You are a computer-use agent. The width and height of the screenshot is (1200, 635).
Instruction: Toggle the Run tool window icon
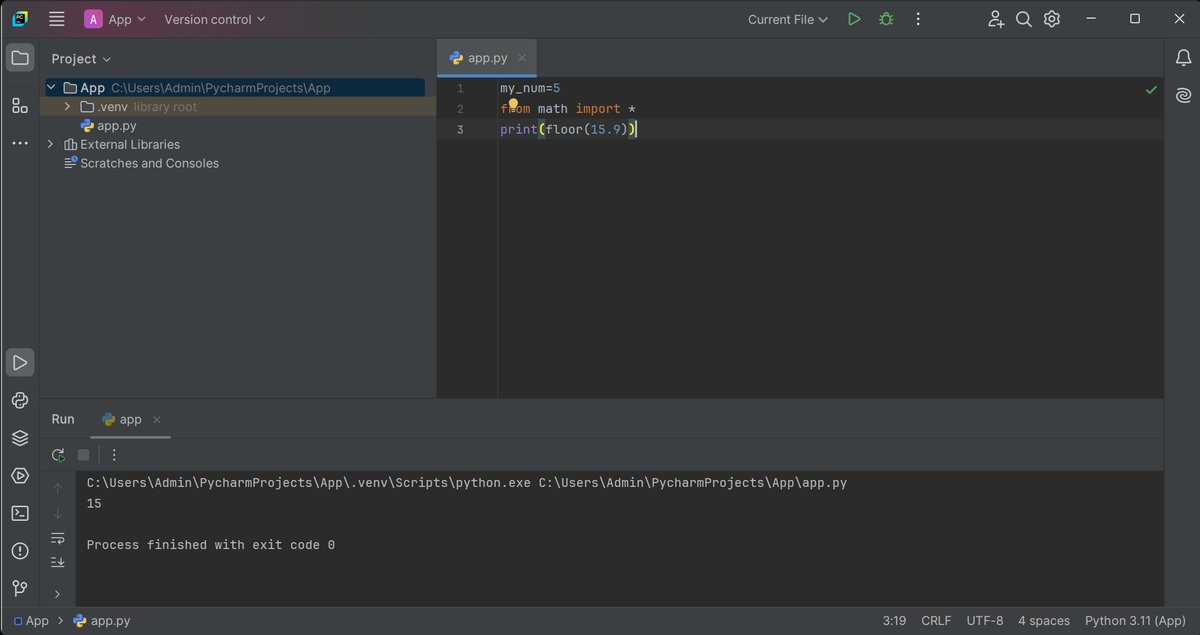click(x=20, y=362)
